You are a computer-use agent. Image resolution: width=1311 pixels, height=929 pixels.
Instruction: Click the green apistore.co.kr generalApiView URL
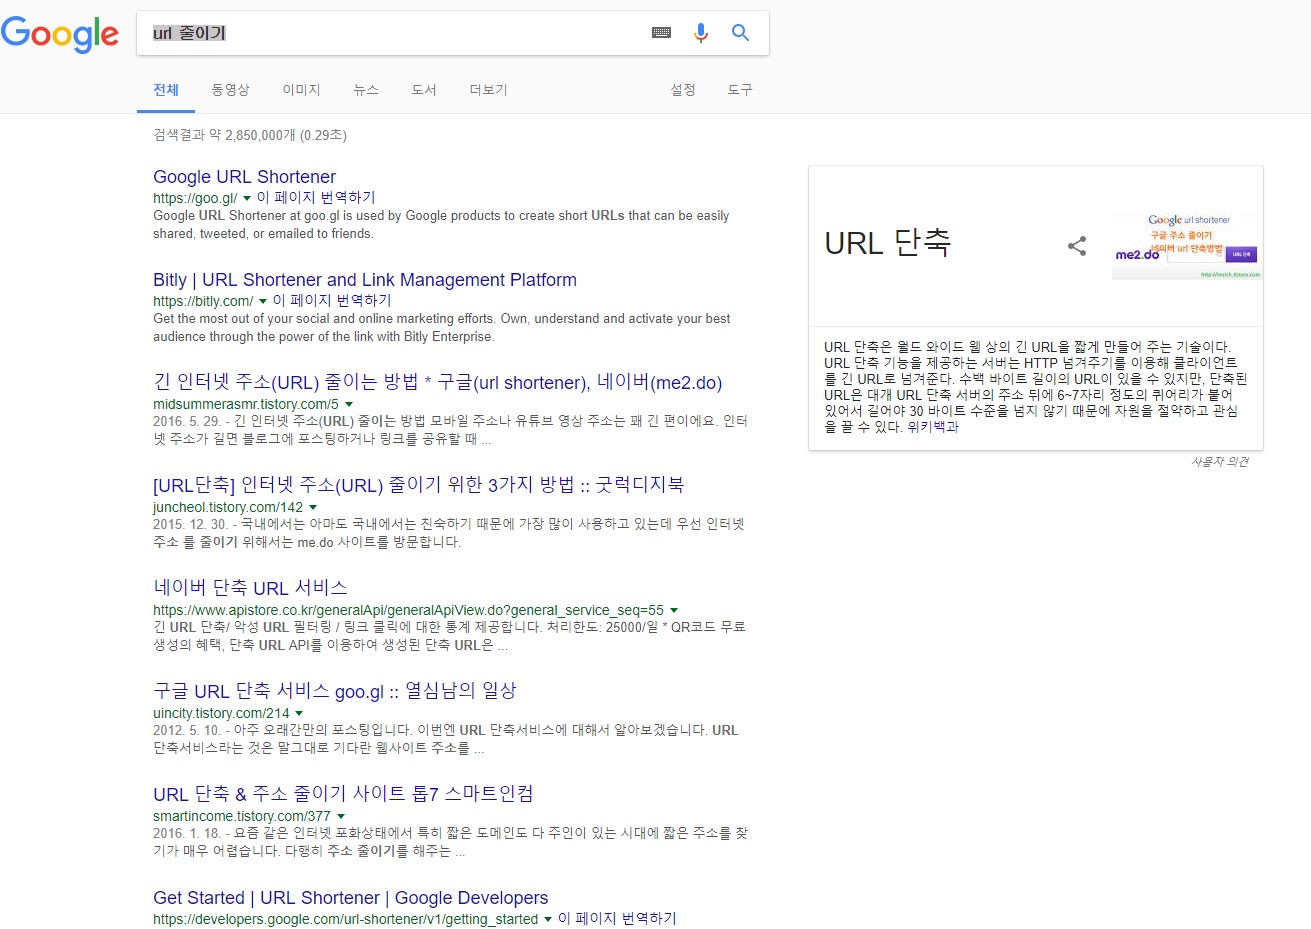pyautogui.click(x=408, y=611)
